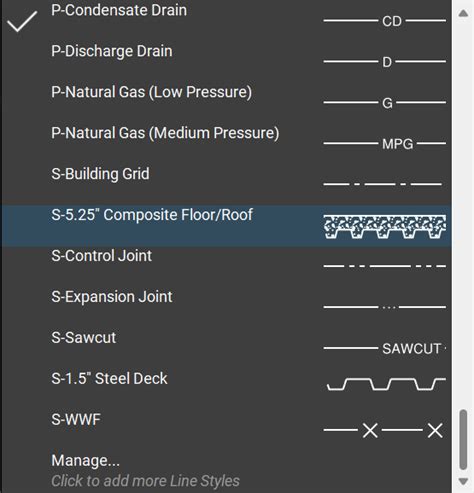Image resolution: width=474 pixels, height=493 pixels.
Task: Open Manage... to add line styles
Action: point(85,461)
